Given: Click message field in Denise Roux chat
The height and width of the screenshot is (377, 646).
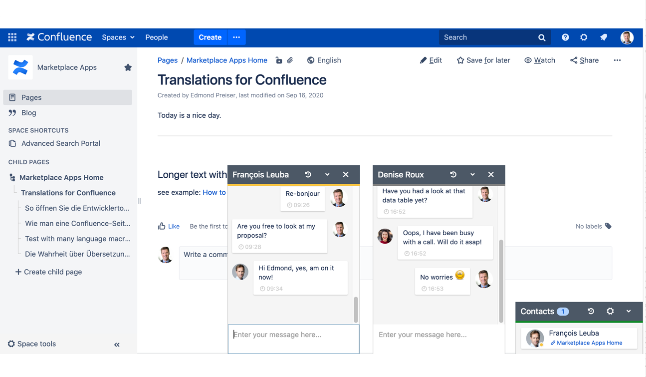Looking at the screenshot, I should click(439, 339).
